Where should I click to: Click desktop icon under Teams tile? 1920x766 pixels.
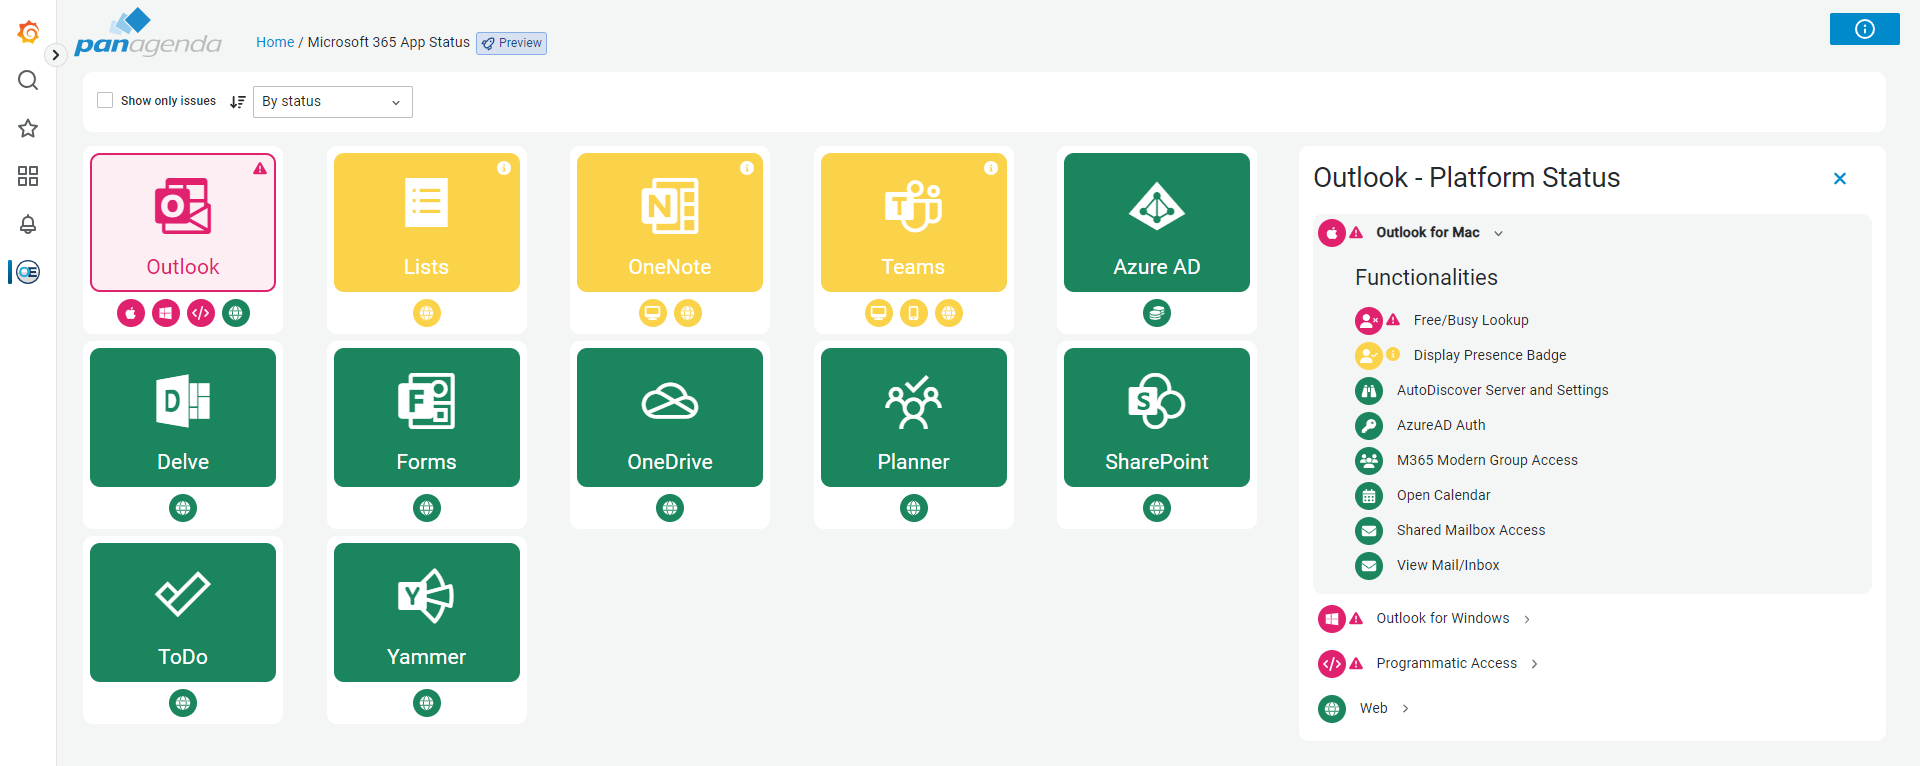pos(879,313)
